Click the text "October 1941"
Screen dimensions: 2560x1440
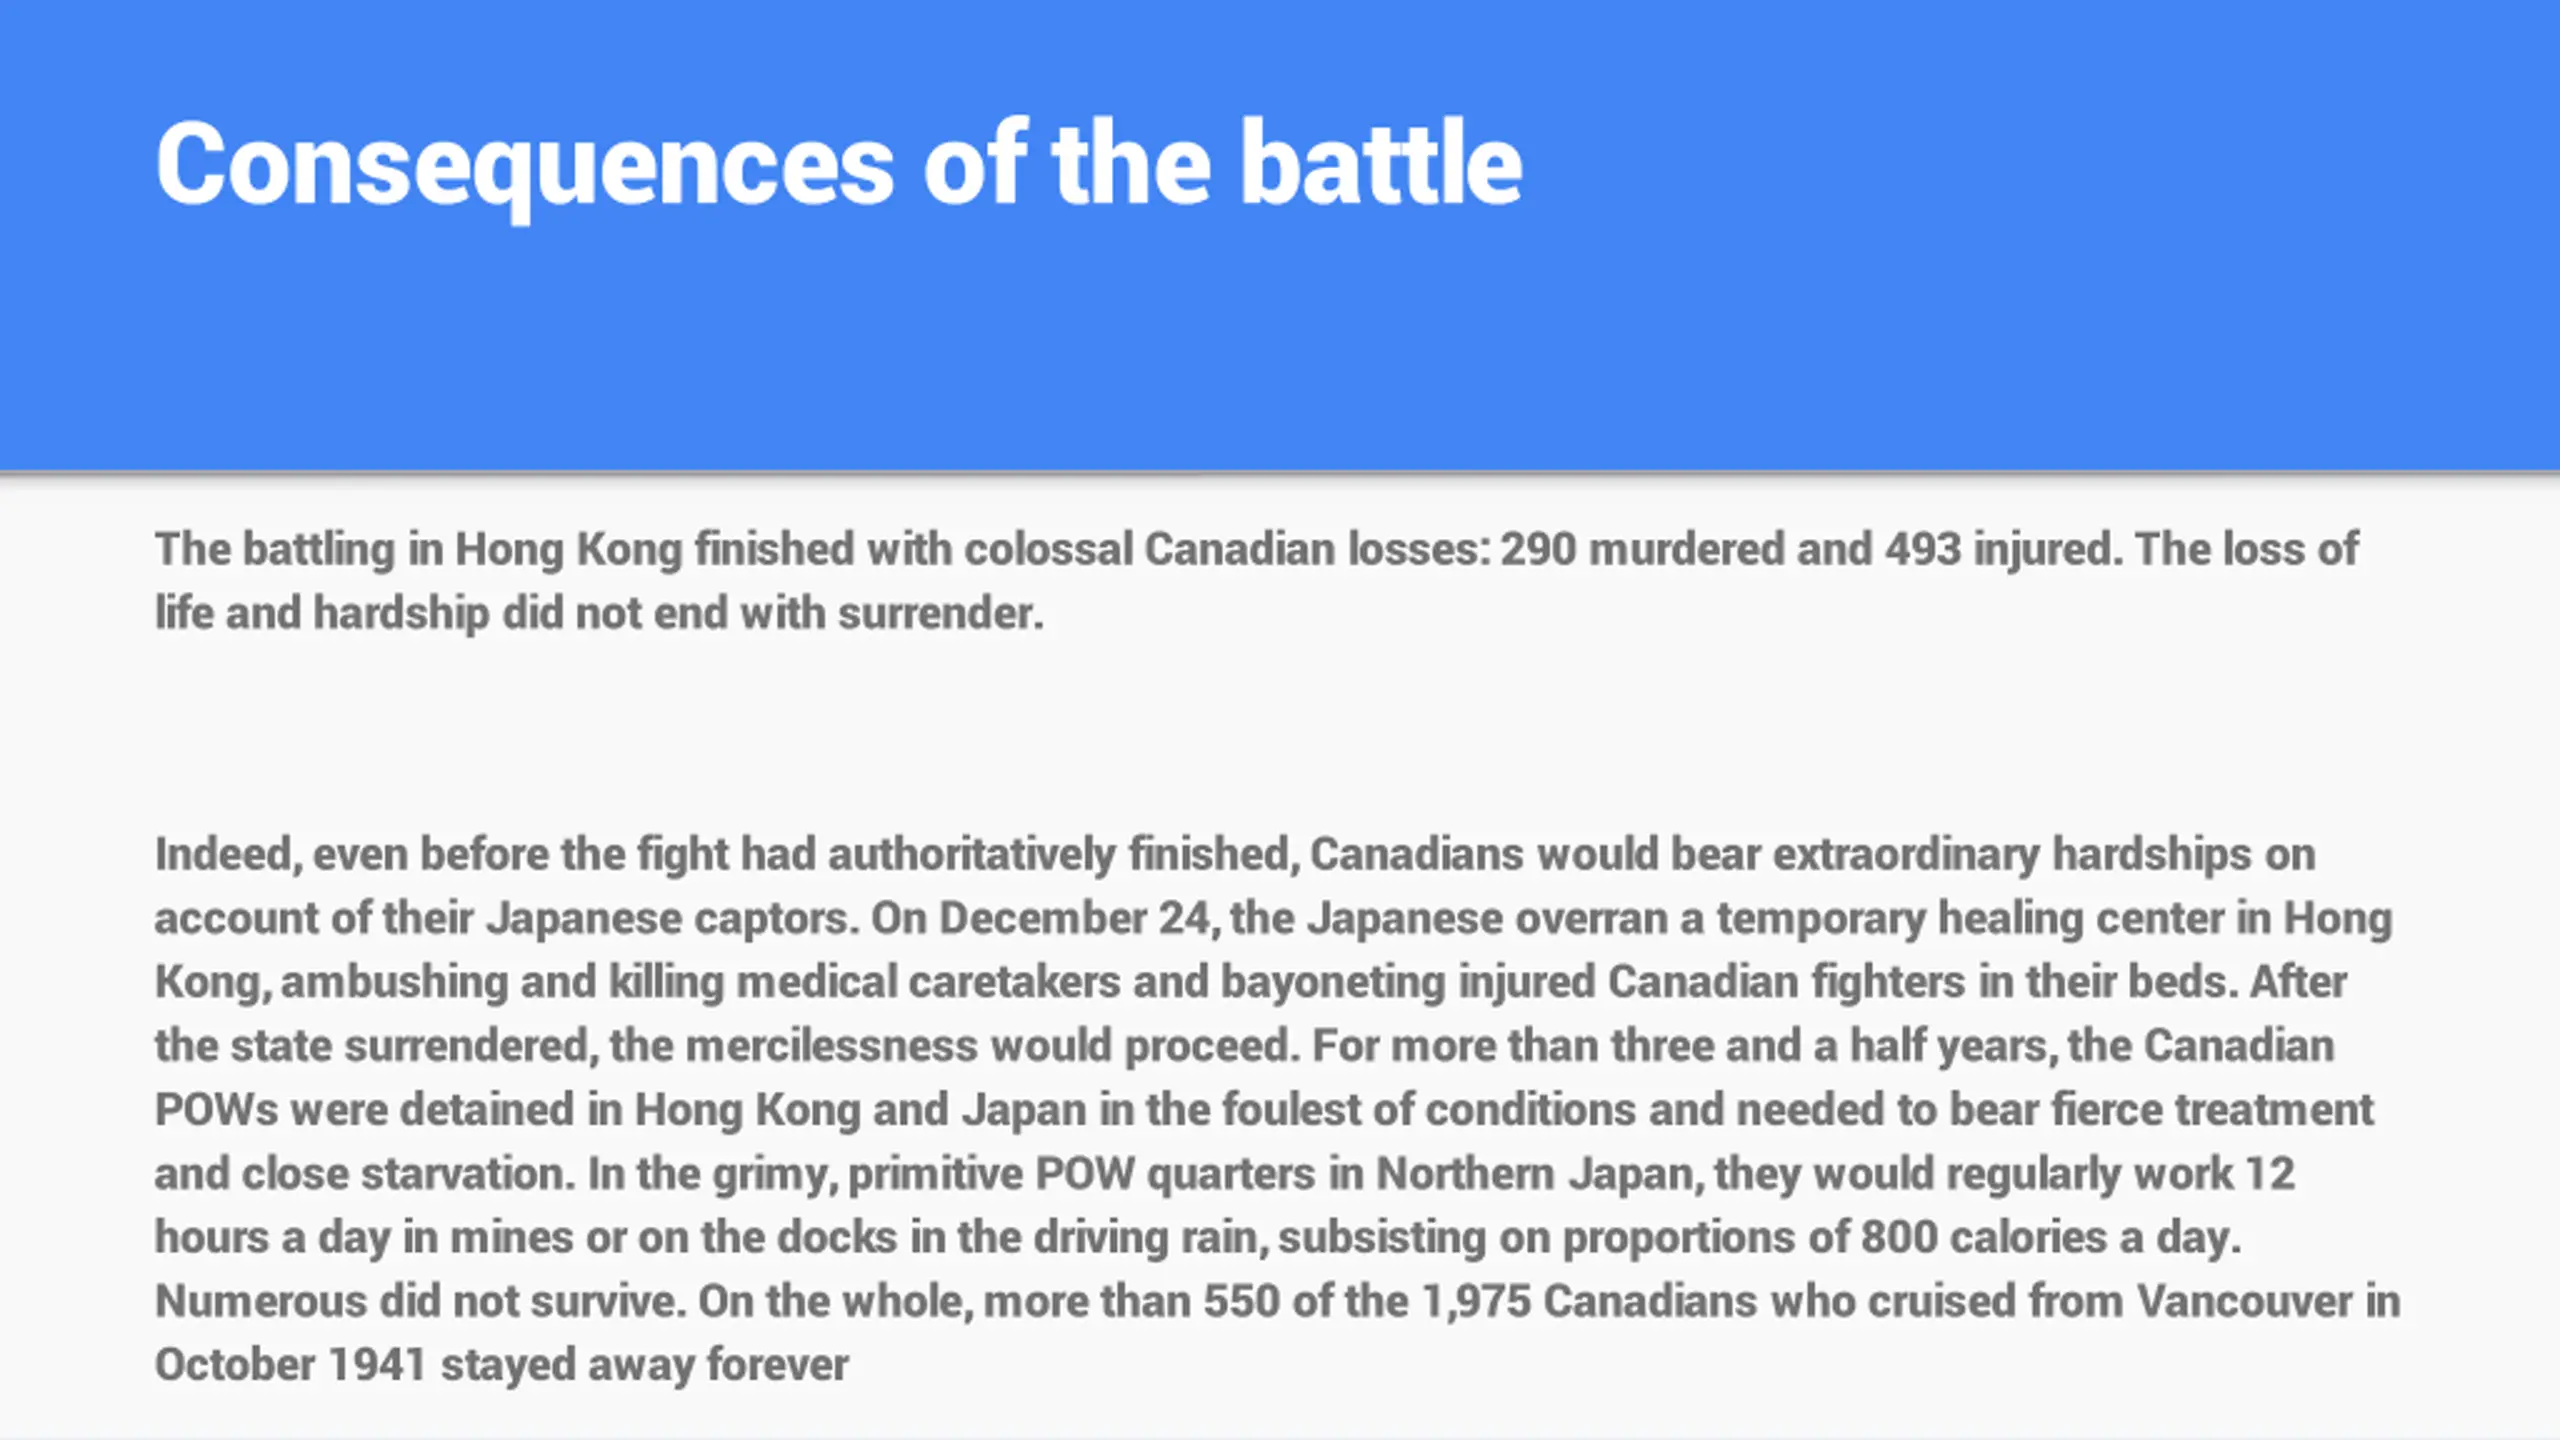pyautogui.click(x=291, y=1366)
